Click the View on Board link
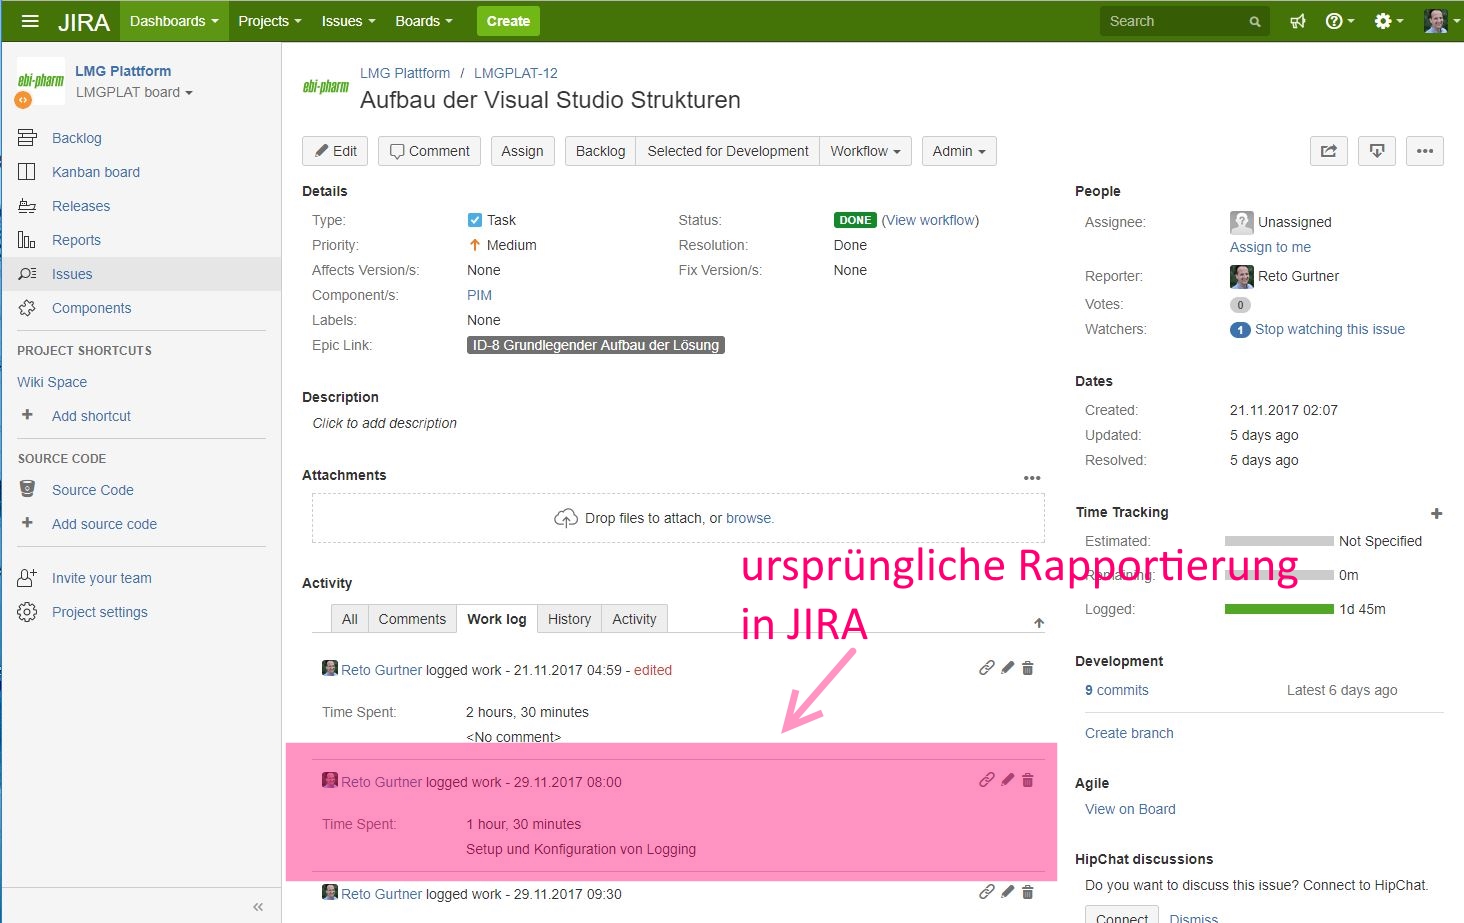1464x923 pixels. pos(1130,809)
